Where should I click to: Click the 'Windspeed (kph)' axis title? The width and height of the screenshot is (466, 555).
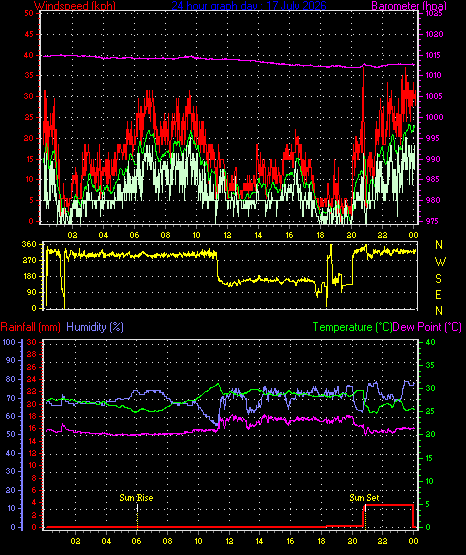pos(75,5)
